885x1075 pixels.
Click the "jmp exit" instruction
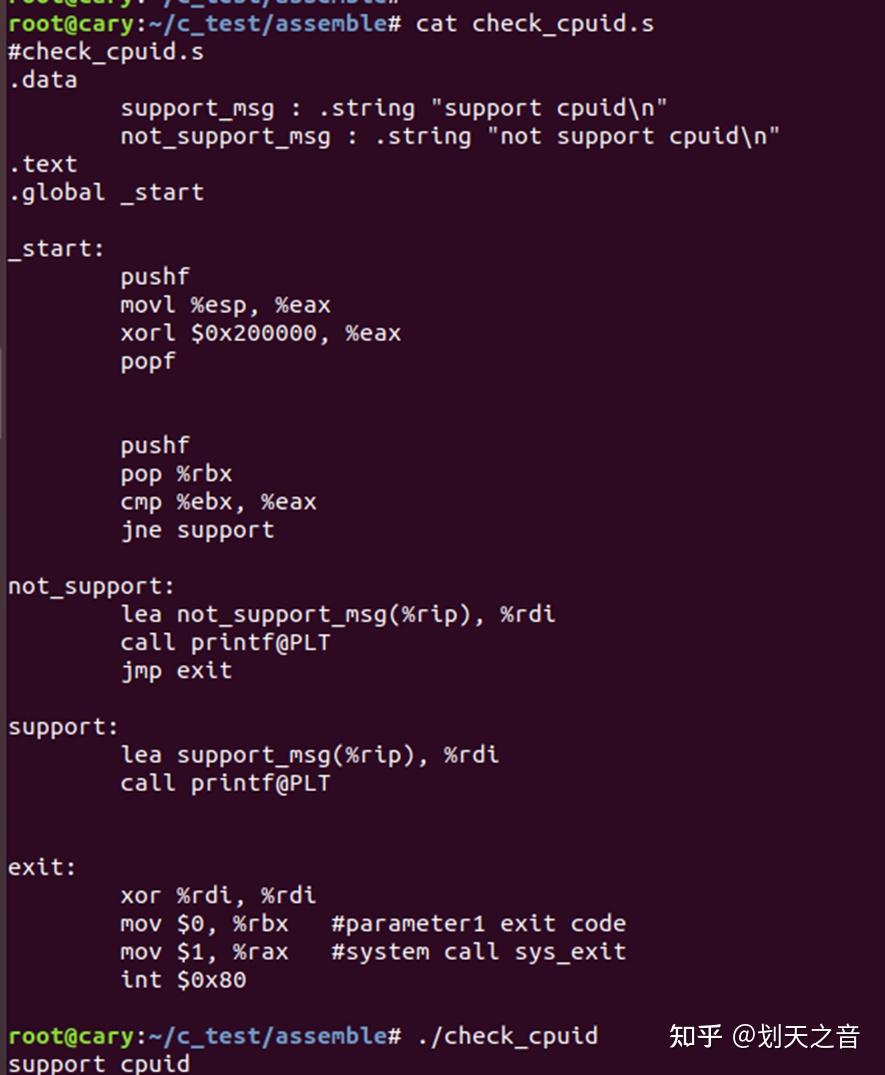[176, 670]
